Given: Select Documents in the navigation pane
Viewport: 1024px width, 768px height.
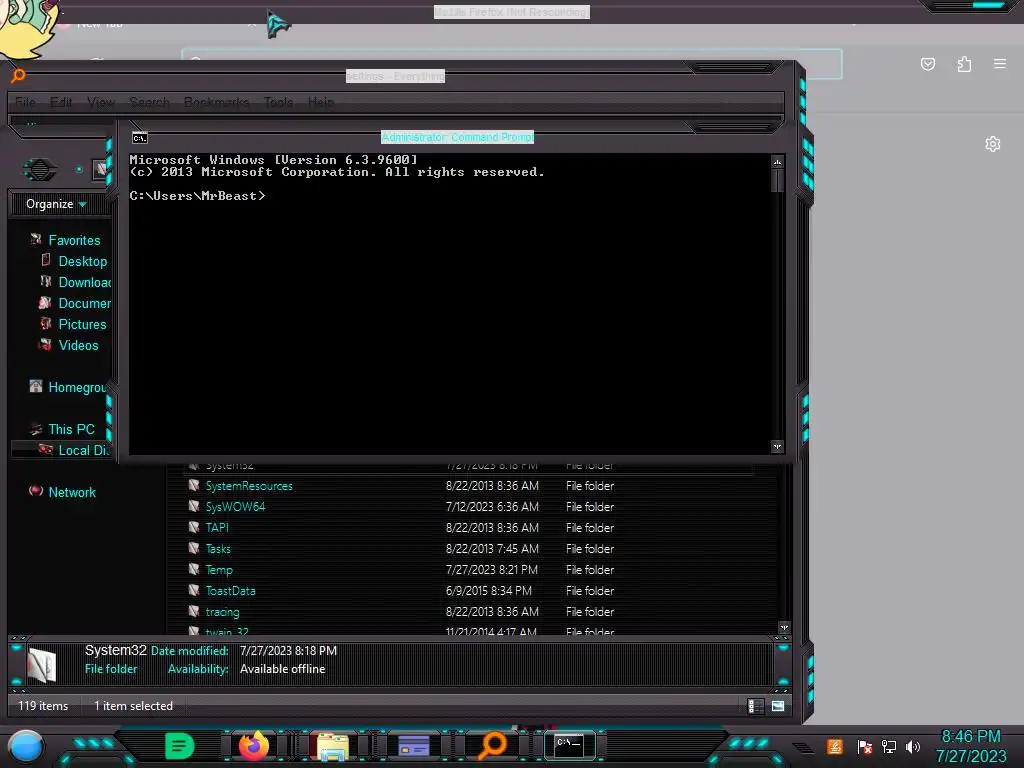Looking at the screenshot, I should 84,303.
